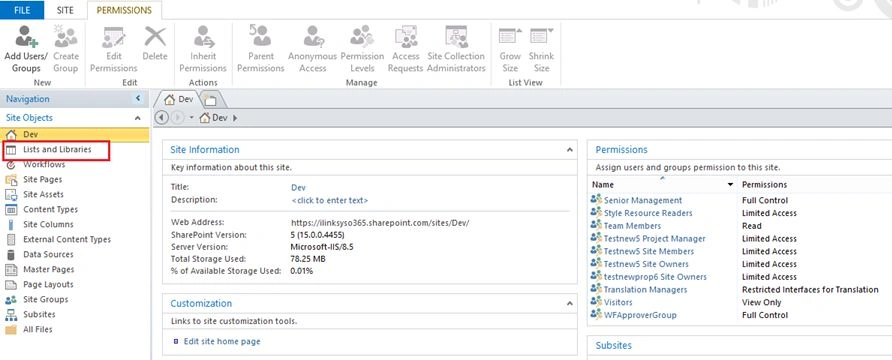Click 'Full Control' beside Senior Management
Screen dimensions: 892x360
[x=765, y=200]
